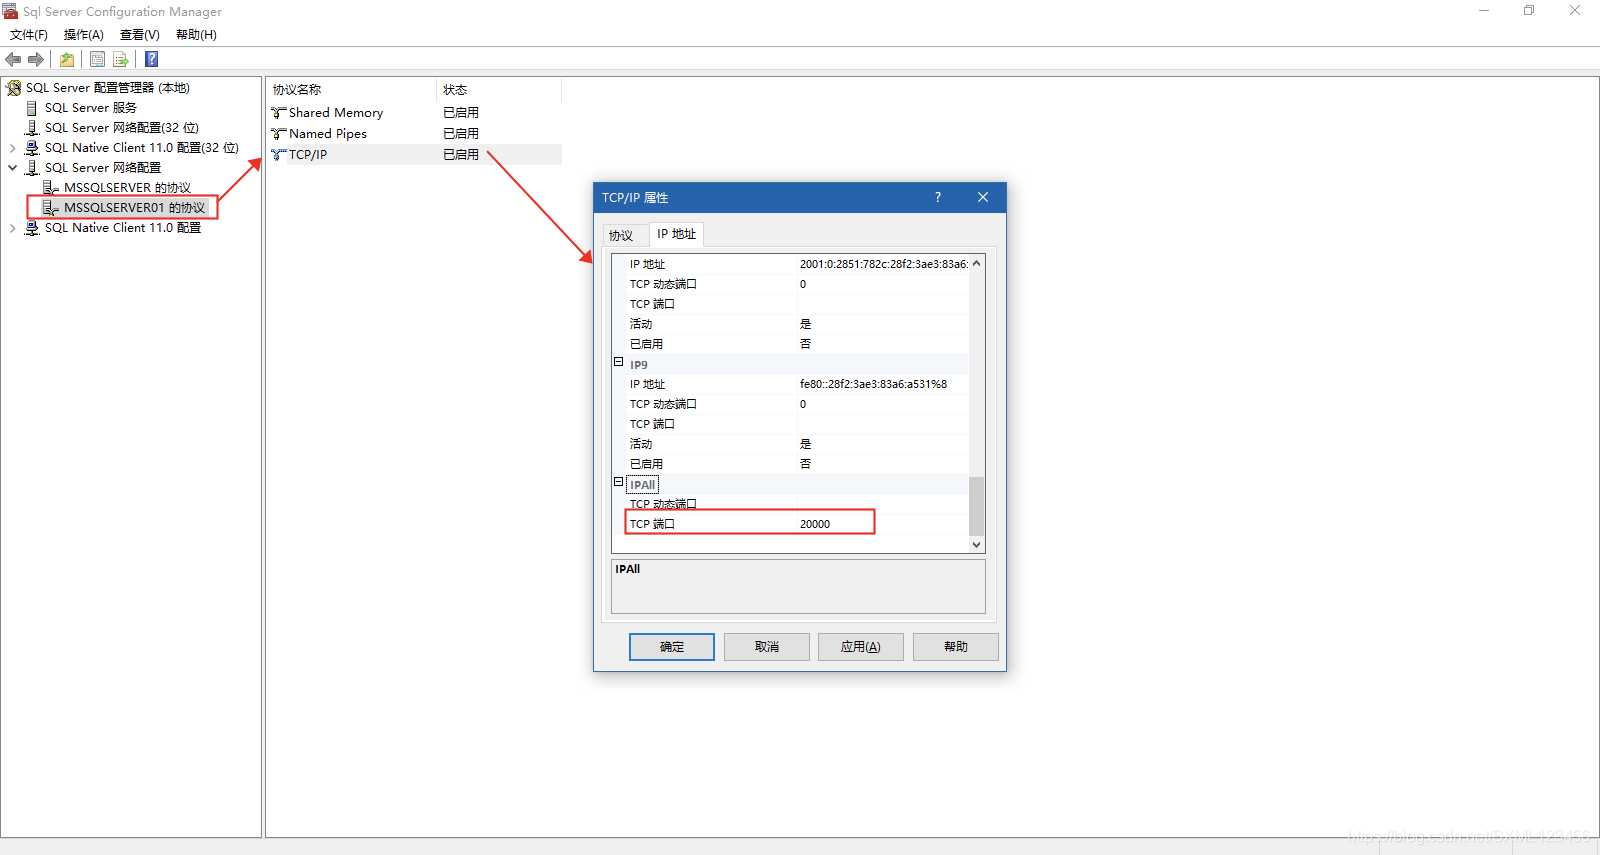Switch to the 协议 tab
1600x855 pixels.
pos(621,236)
